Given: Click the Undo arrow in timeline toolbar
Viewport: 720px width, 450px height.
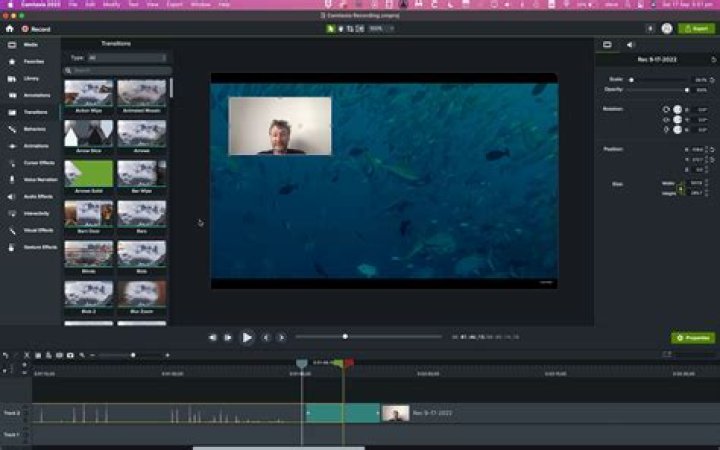Looking at the screenshot, I should [6, 355].
